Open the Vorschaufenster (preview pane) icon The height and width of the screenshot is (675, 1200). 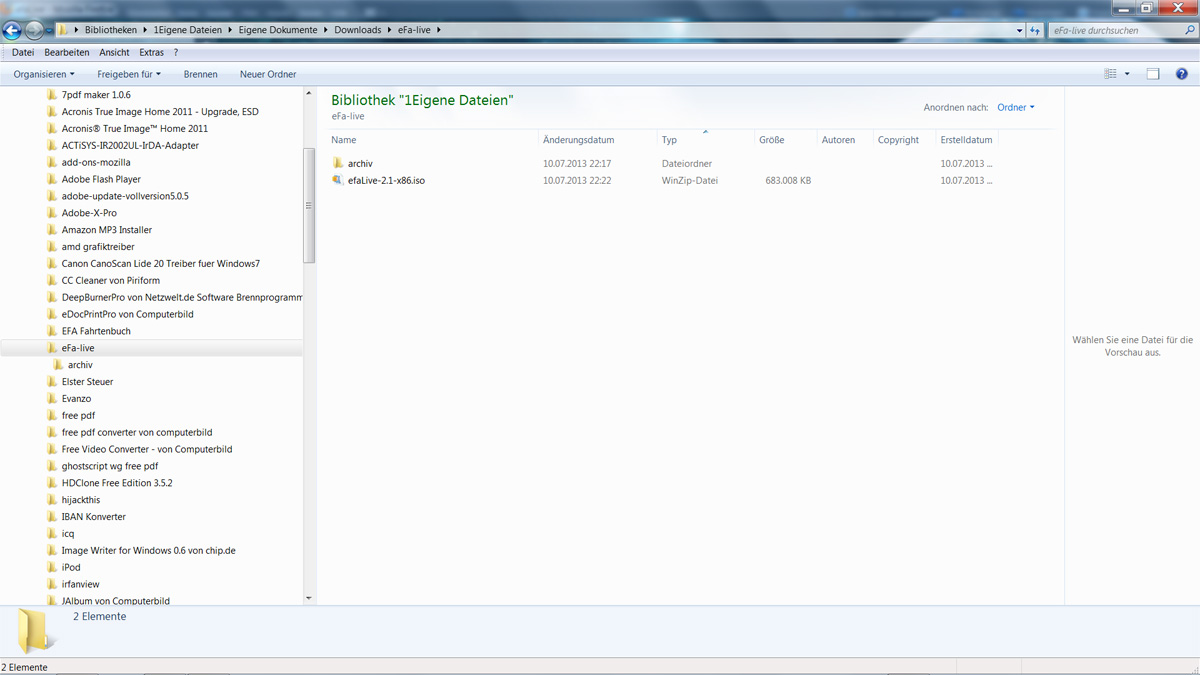pyautogui.click(x=1153, y=73)
